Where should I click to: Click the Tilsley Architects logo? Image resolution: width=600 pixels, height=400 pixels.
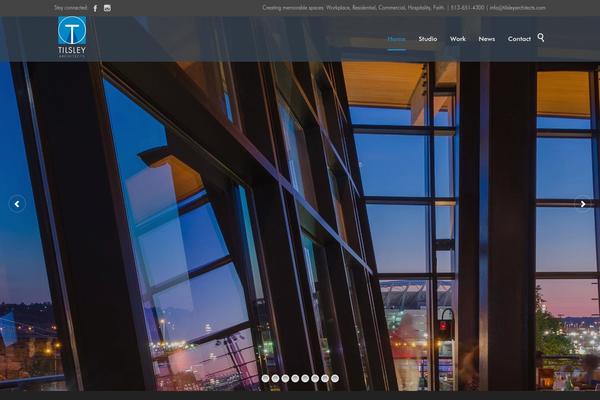pyautogui.click(x=72, y=37)
